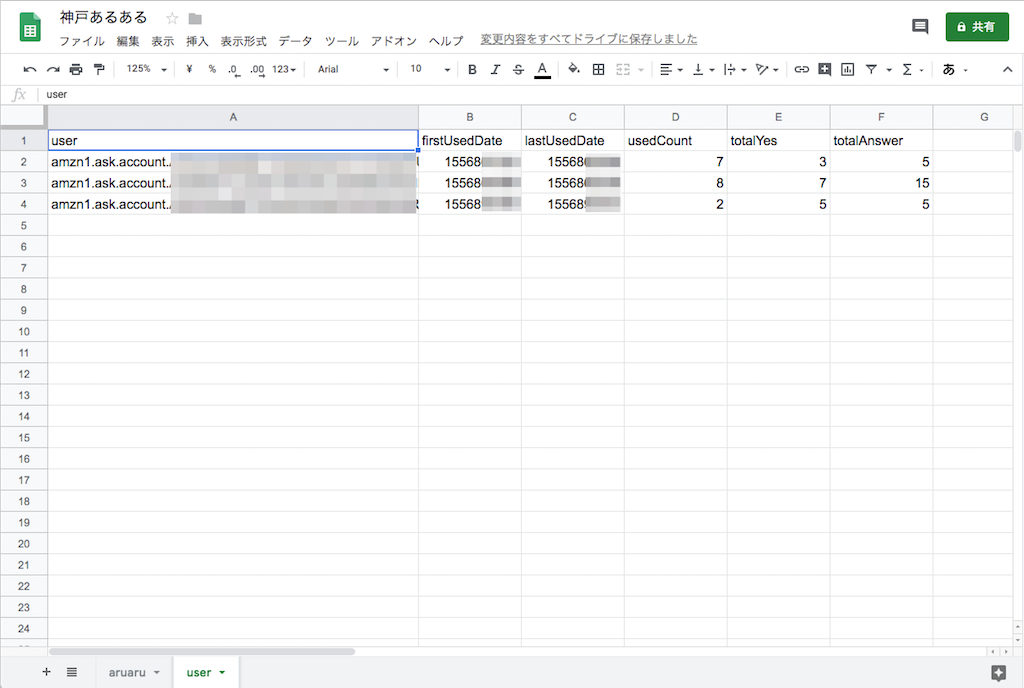Click the merge cells icon

pos(623,69)
